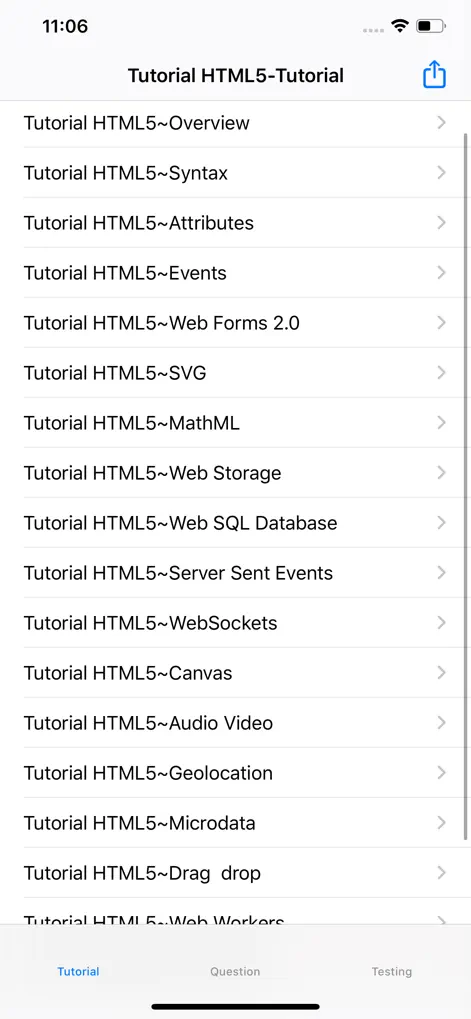Open the Geolocation row's chevron
Screen dimensions: 471x1019
pyautogui.click(x=442, y=773)
